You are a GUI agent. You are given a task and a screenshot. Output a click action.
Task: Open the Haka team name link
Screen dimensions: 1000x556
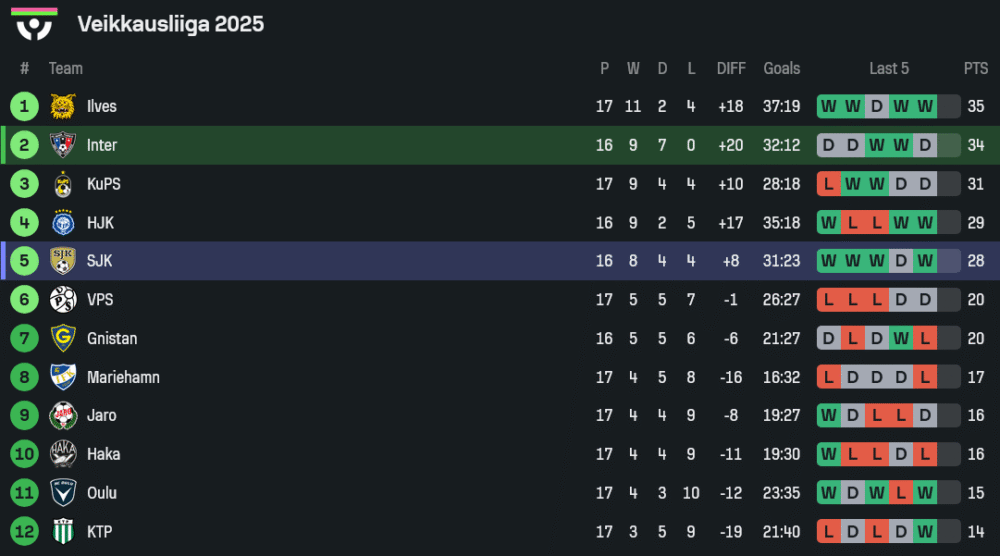click(x=103, y=455)
